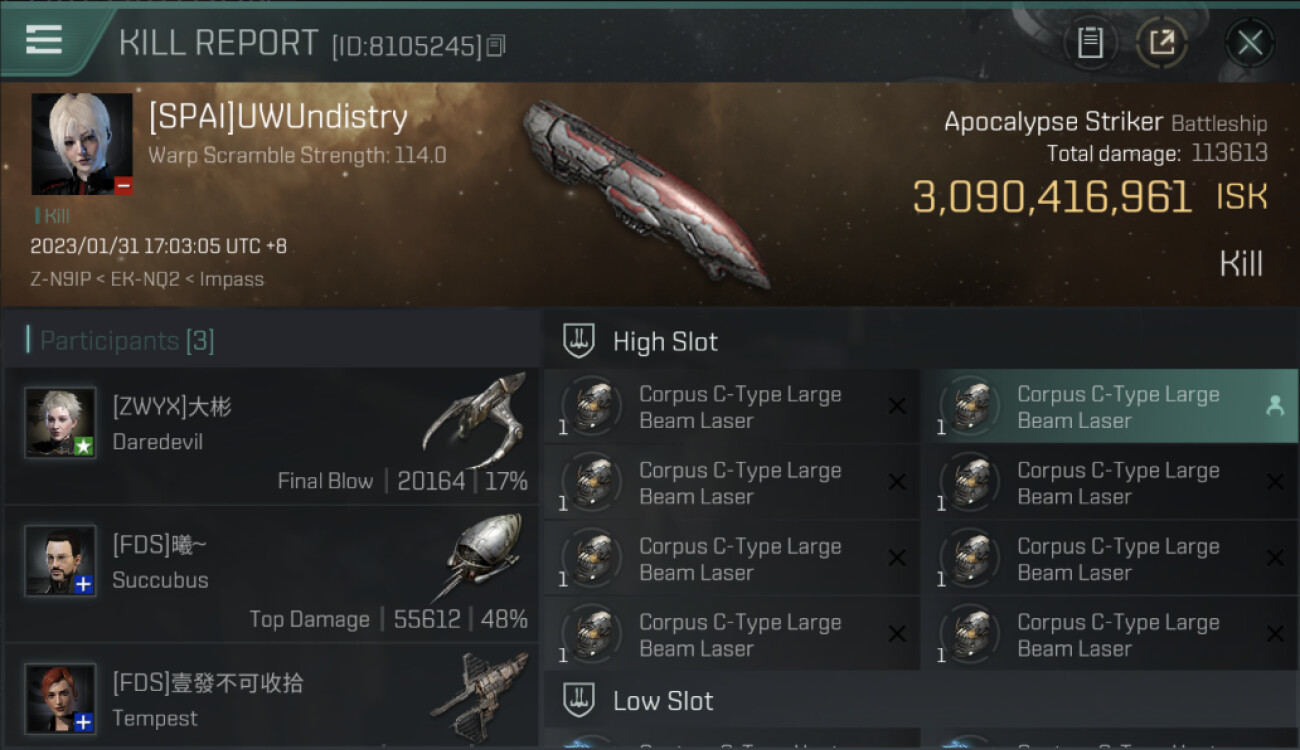Click the Tempest ship icon

point(480,694)
